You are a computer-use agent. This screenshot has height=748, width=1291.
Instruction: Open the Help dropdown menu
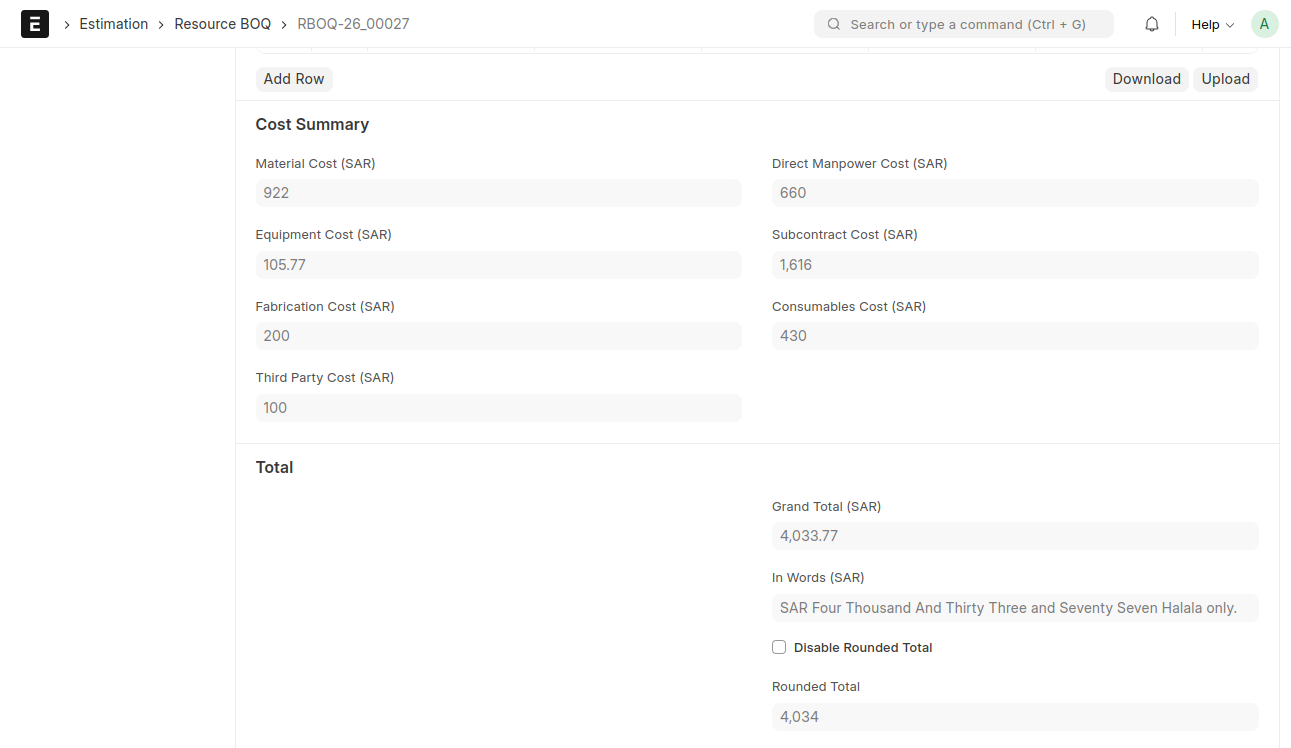coord(1212,24)
